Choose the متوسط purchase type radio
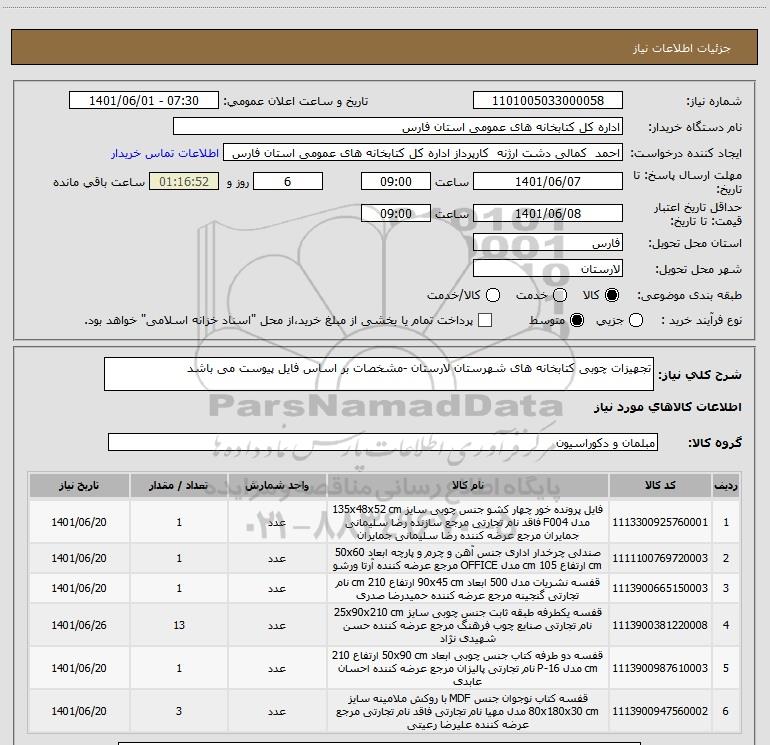770x745 pixels. 577,320
